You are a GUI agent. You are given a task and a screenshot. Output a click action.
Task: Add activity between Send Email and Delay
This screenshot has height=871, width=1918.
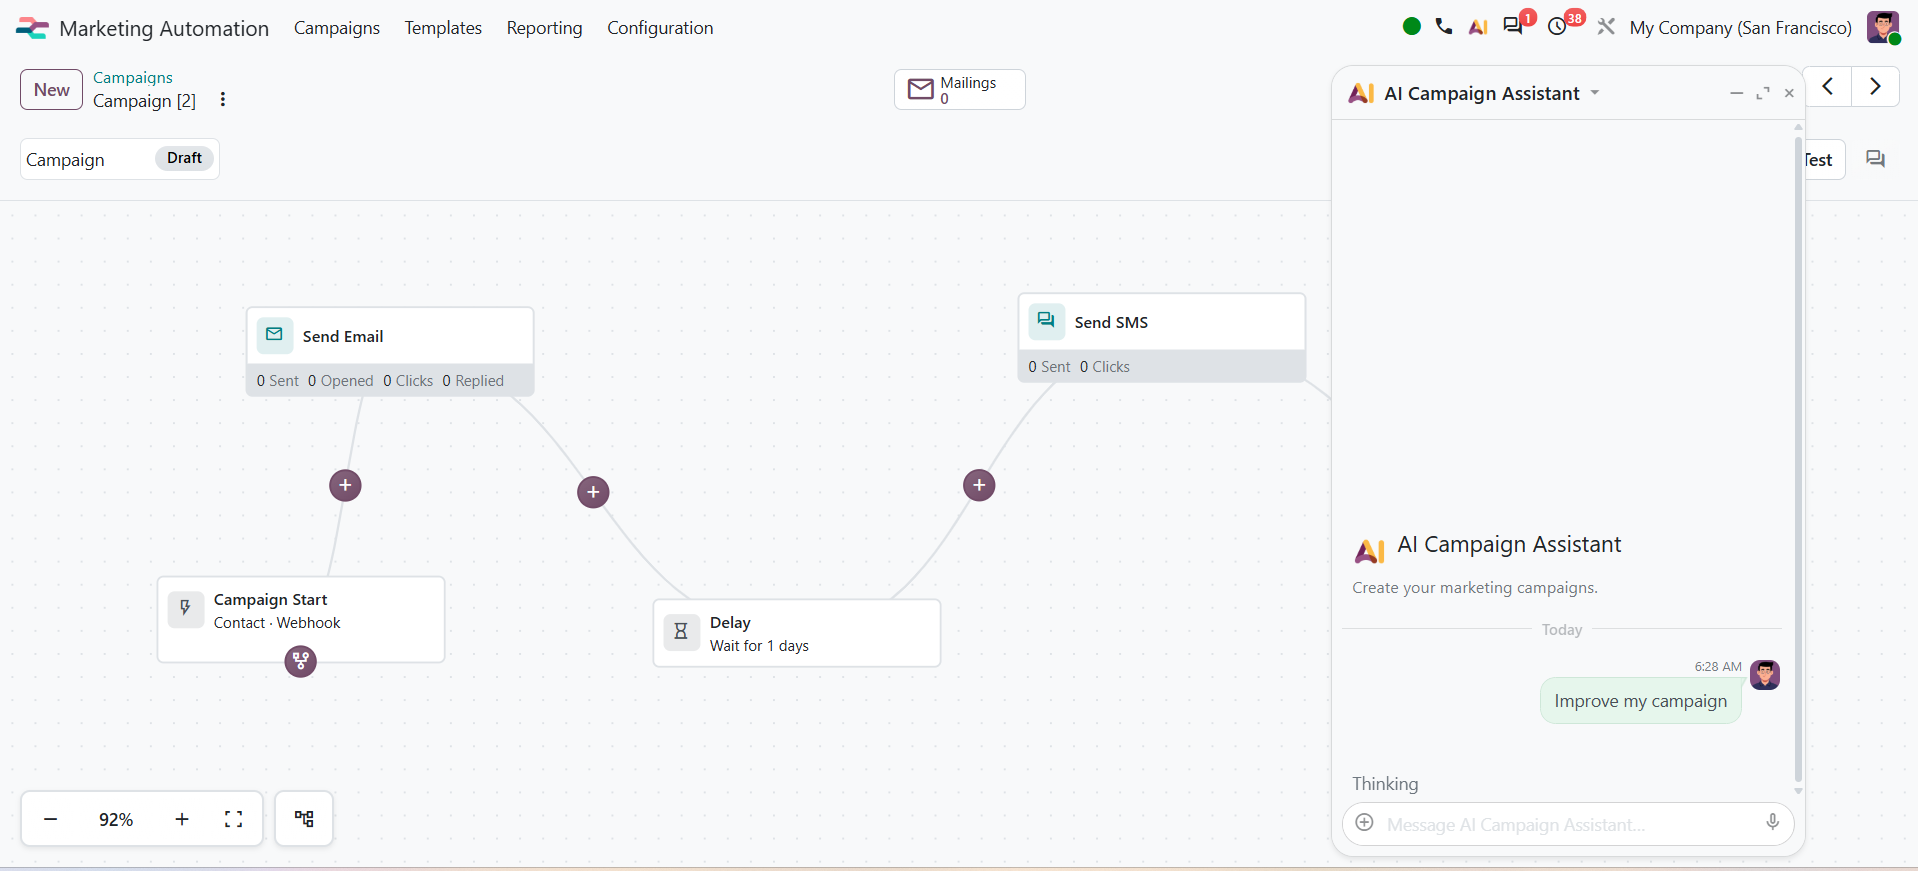tap(593, 492)
